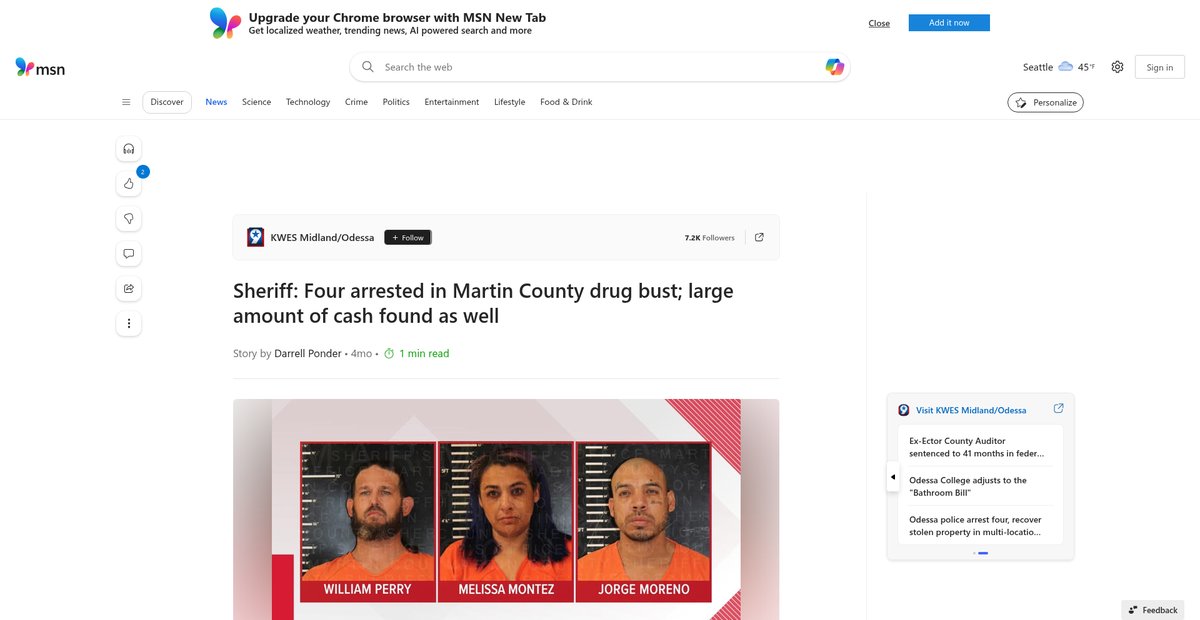Listen to article with headphones icon
The height and width of the screenshot is (620, 1200).
point(129,149)
